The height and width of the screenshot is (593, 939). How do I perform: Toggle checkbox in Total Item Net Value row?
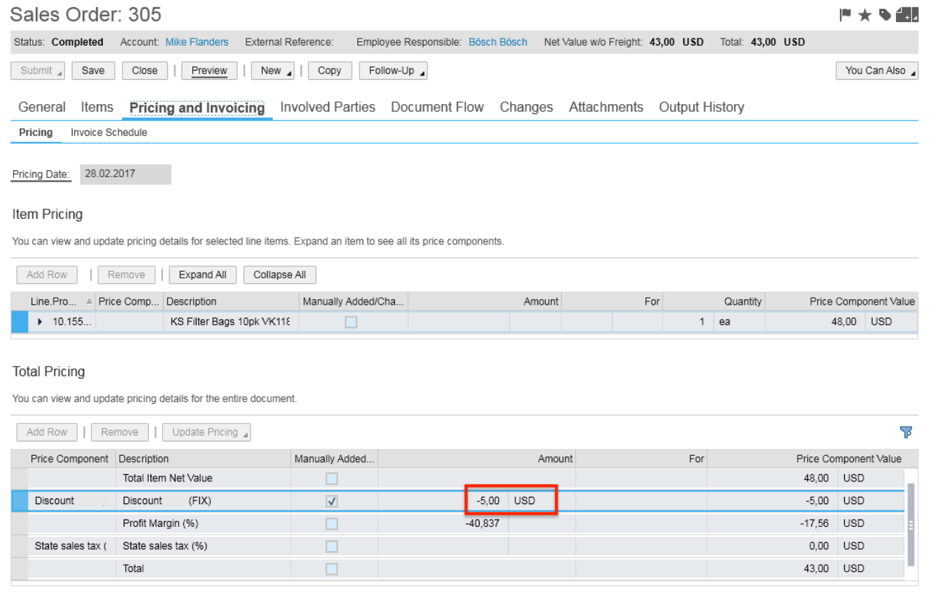pos(331,479)
